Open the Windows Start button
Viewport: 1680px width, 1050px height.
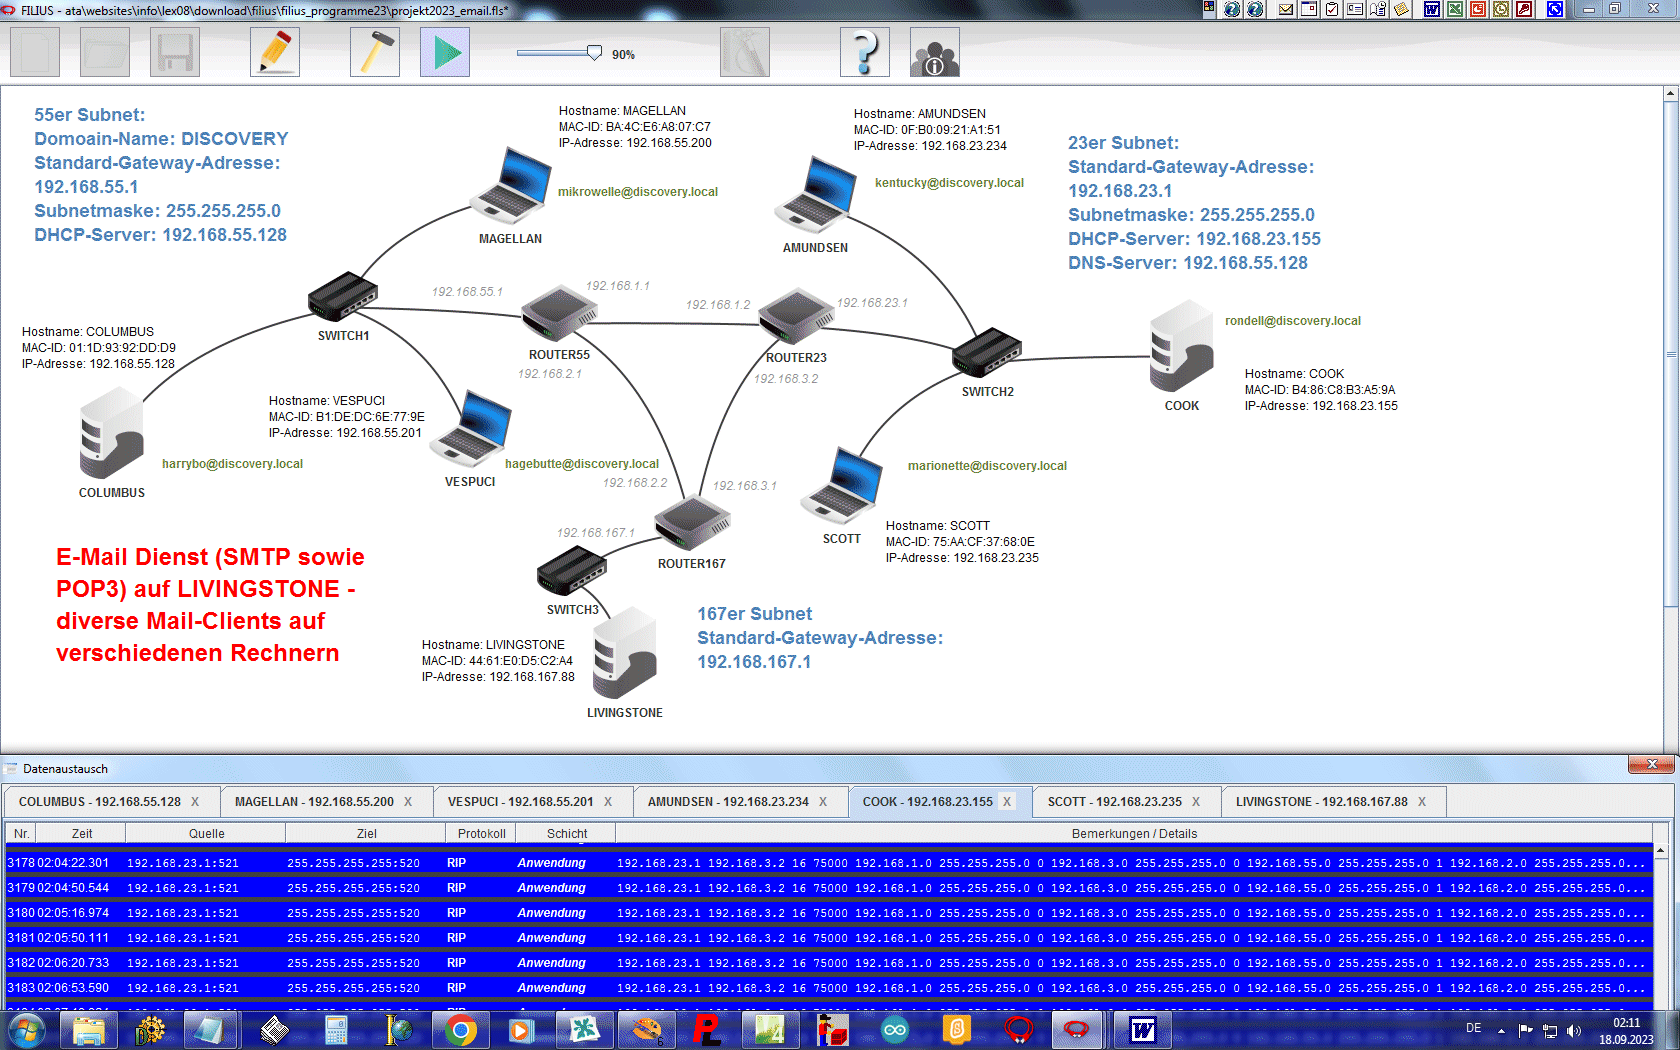(26, 1029)
